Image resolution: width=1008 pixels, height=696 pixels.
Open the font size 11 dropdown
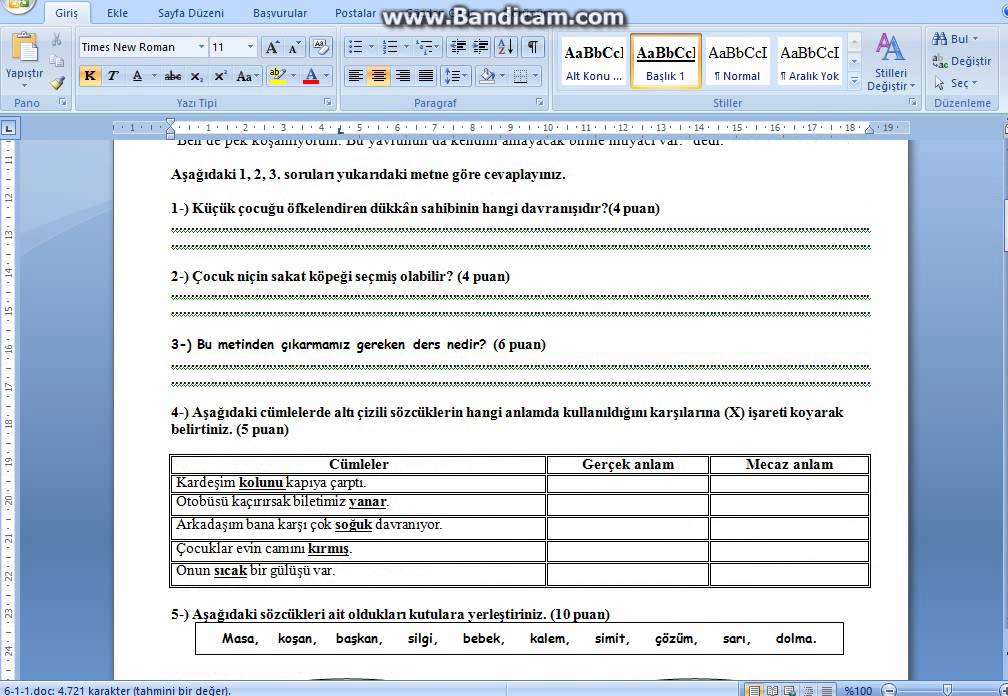coord(251,47)
